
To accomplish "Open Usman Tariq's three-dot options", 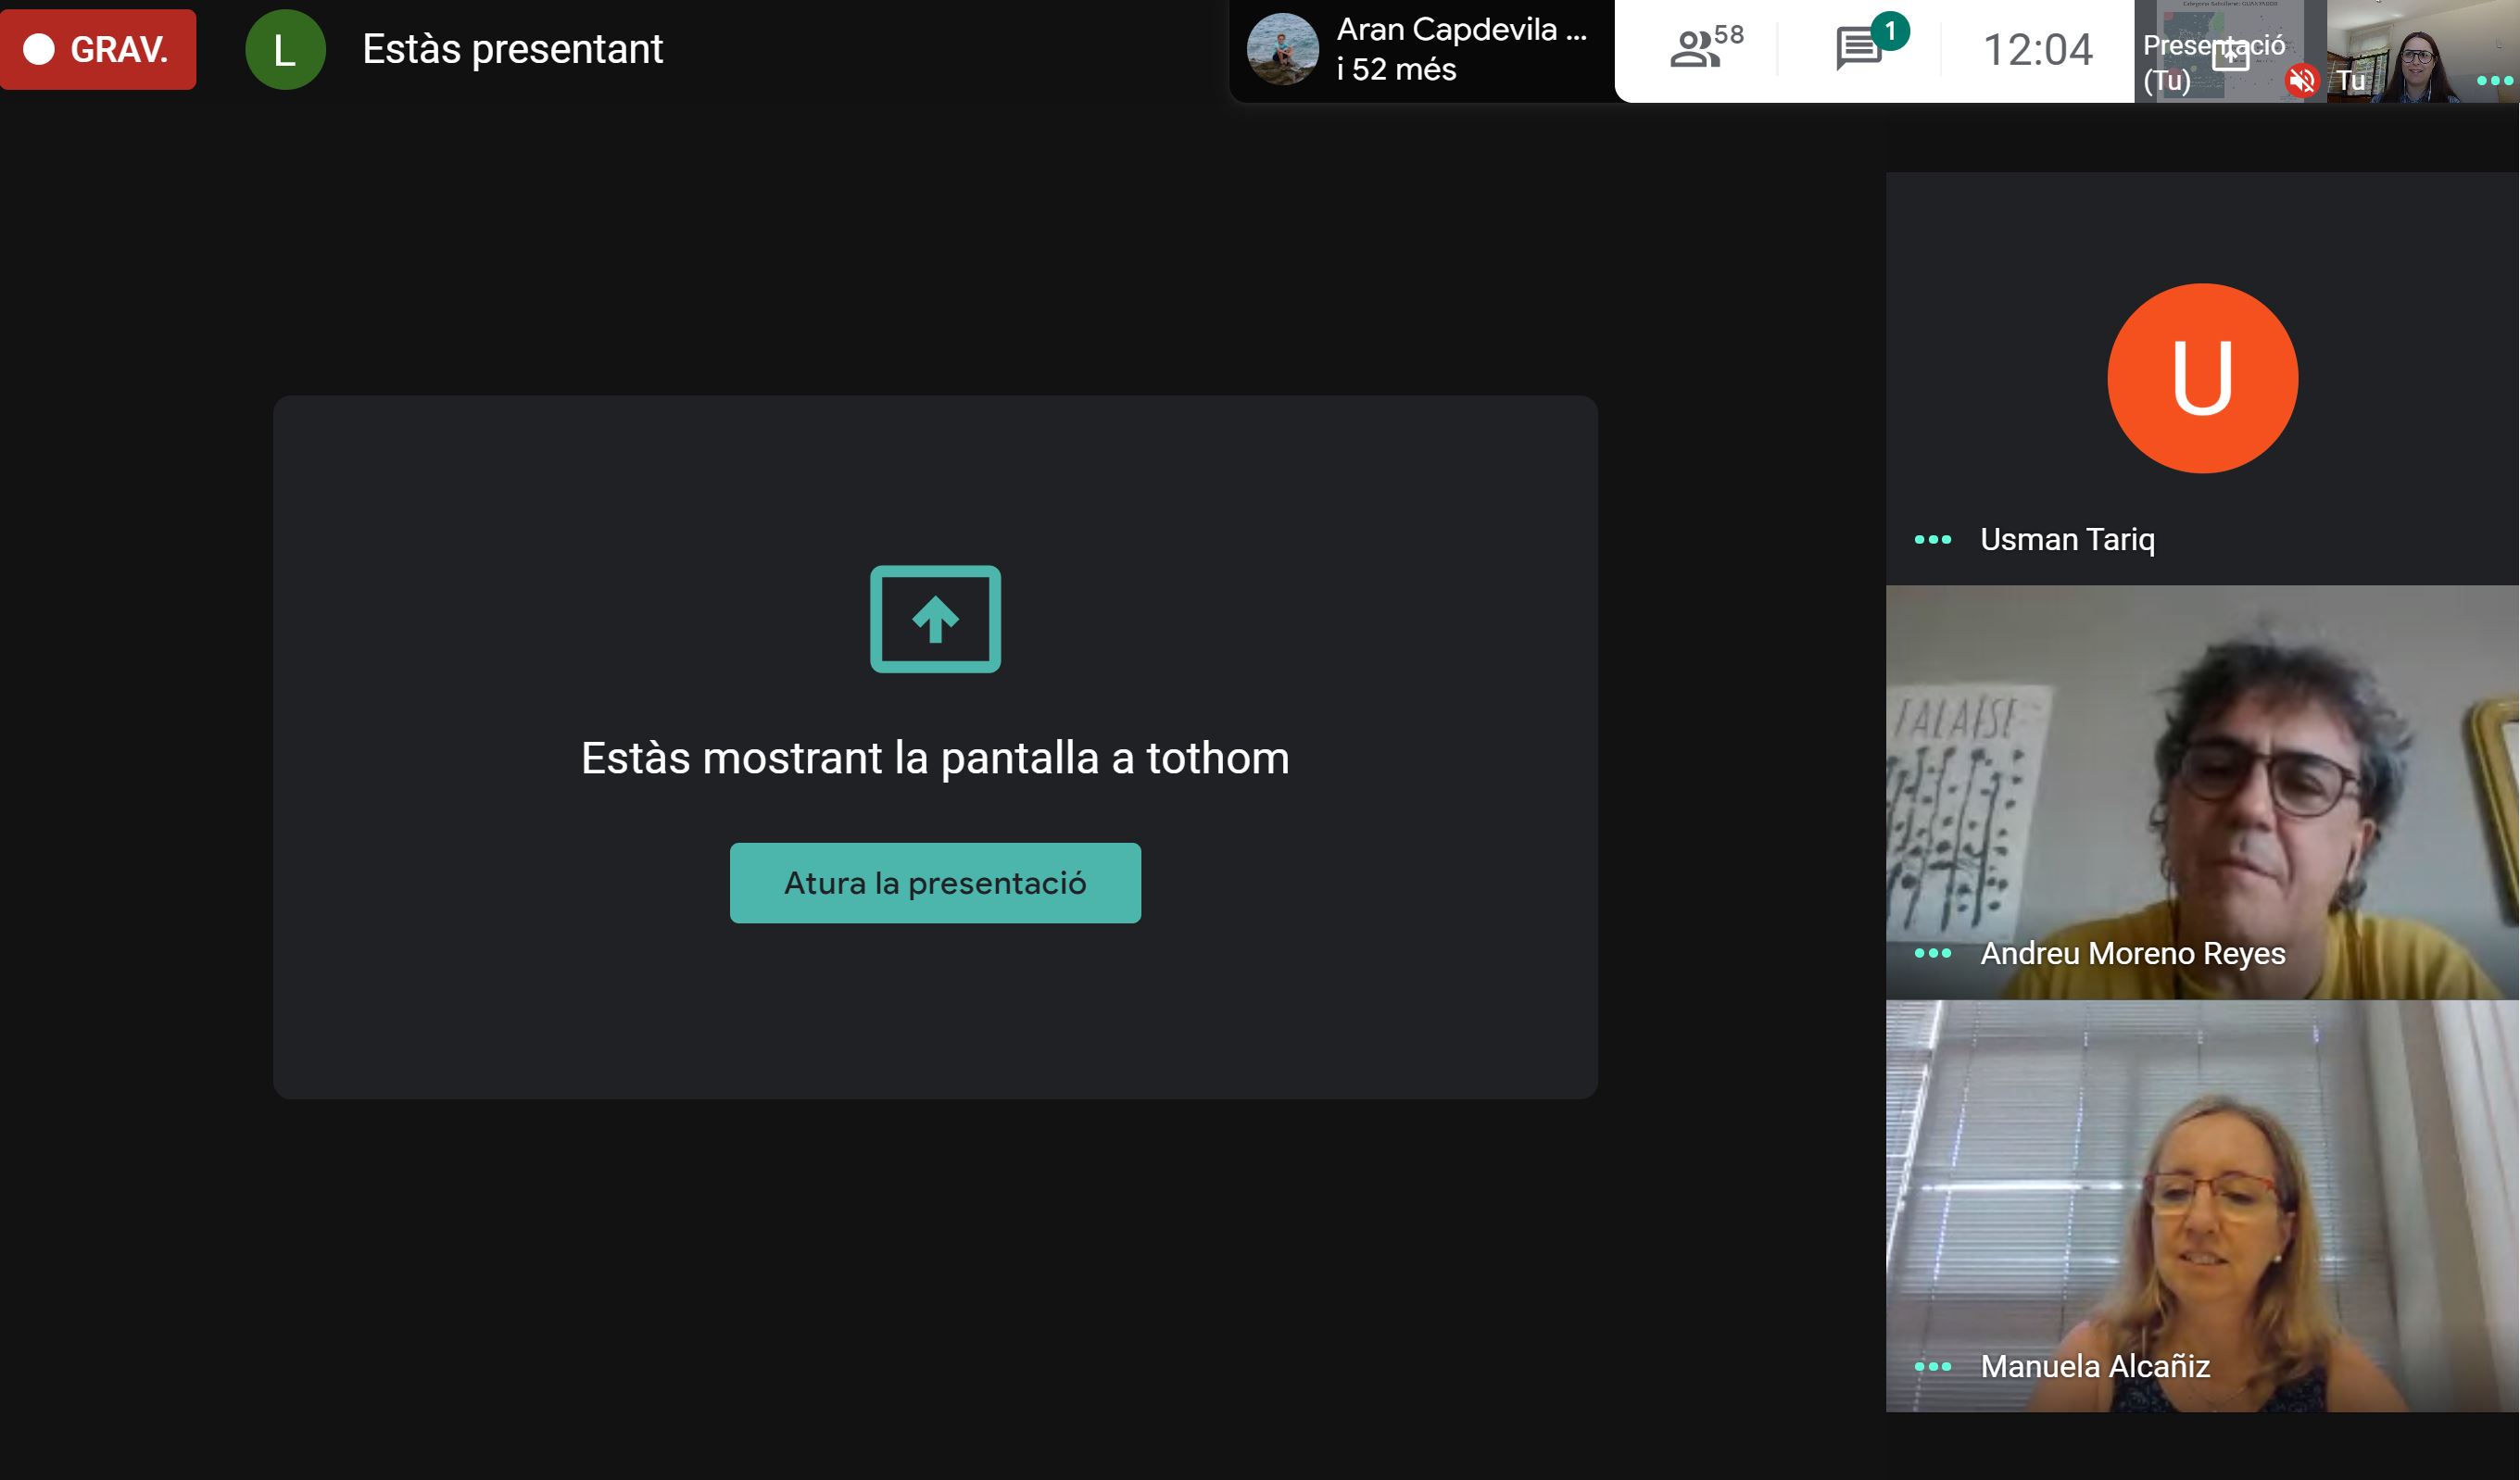I will [x=1932, y=540].
